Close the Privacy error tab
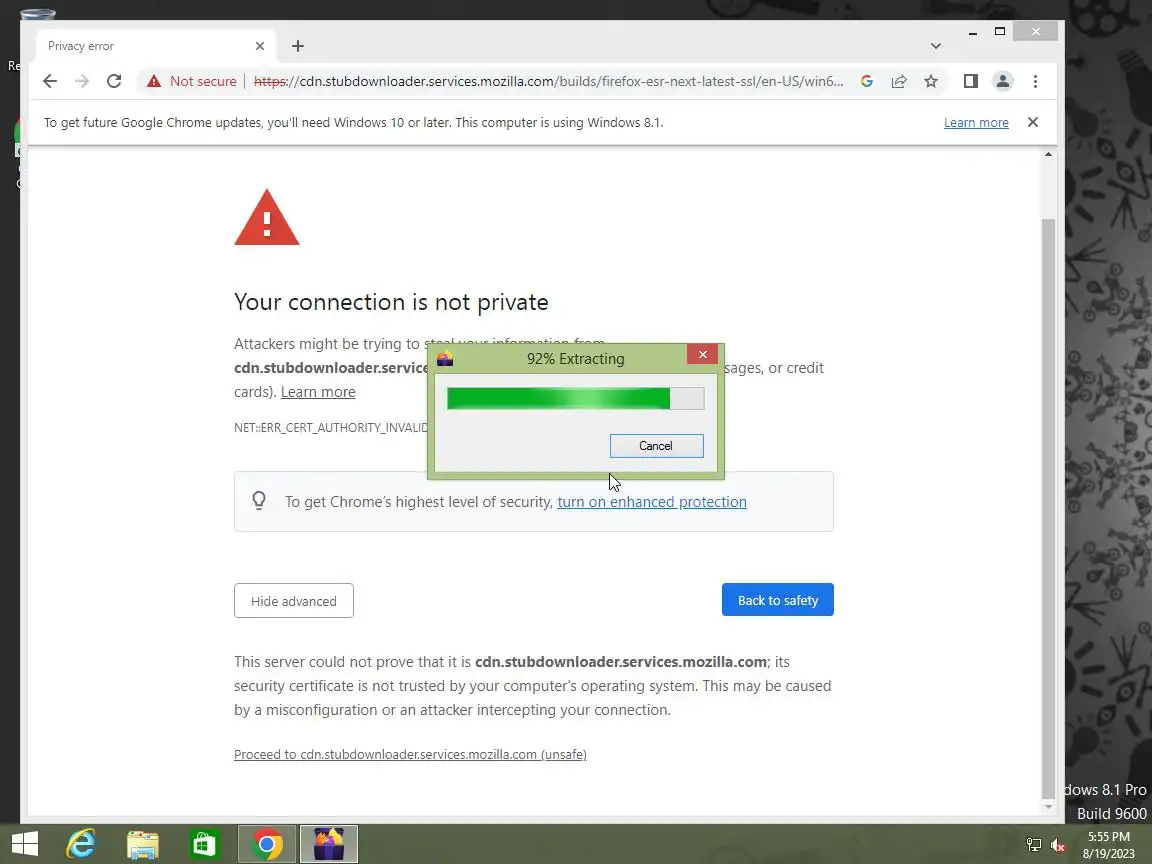This screenshot has height=864, width=1152. click(259, 46)
